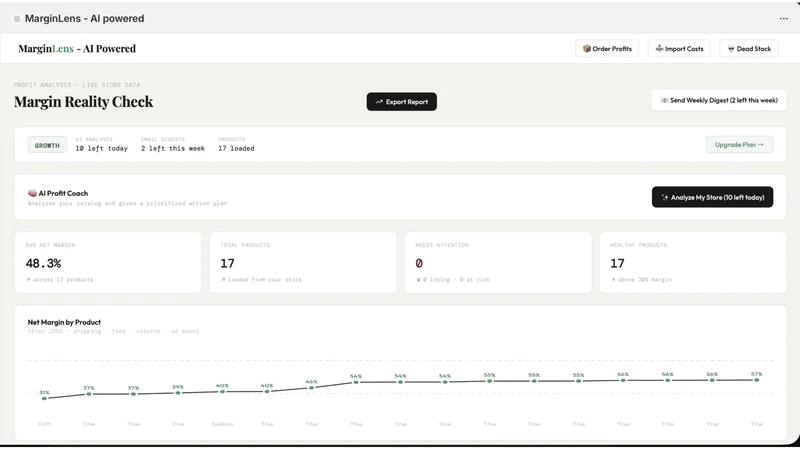Click the AI Profit Coach brain icon
Viewport: 800px width, 450px height.
click(x=32, y=193)
